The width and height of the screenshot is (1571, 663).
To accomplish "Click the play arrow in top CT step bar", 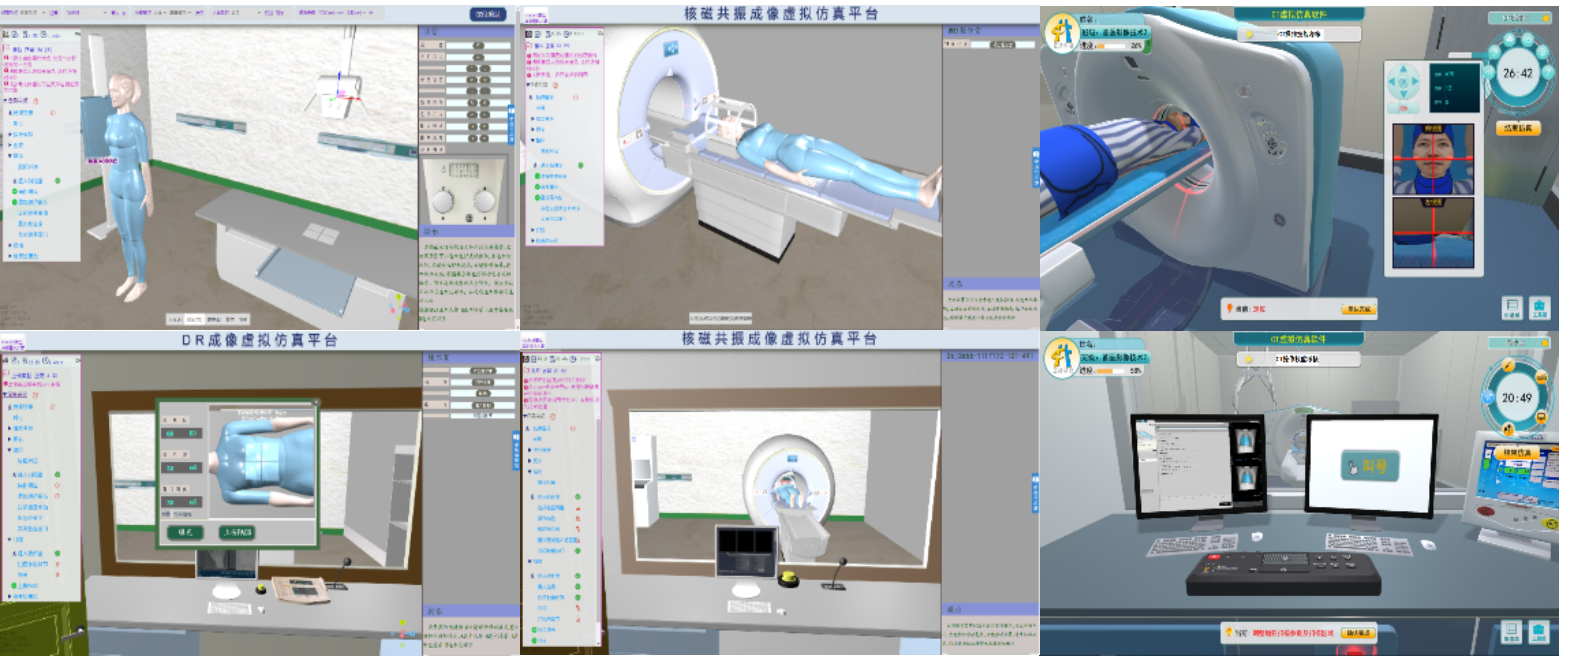I will 1249,34.
